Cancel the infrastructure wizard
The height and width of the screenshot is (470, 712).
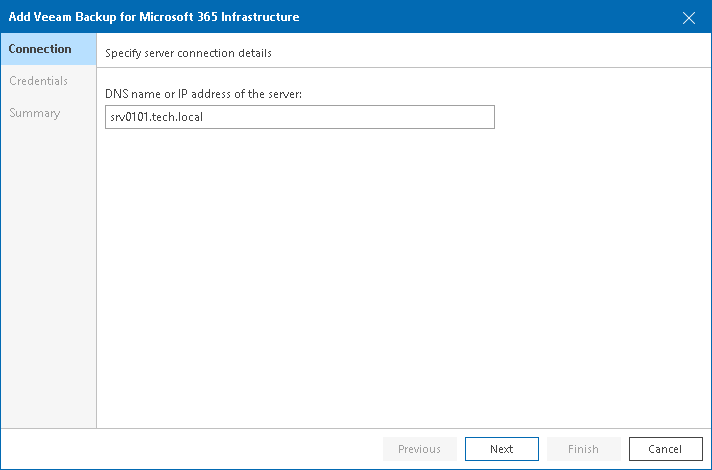click(x=666, y=449)
